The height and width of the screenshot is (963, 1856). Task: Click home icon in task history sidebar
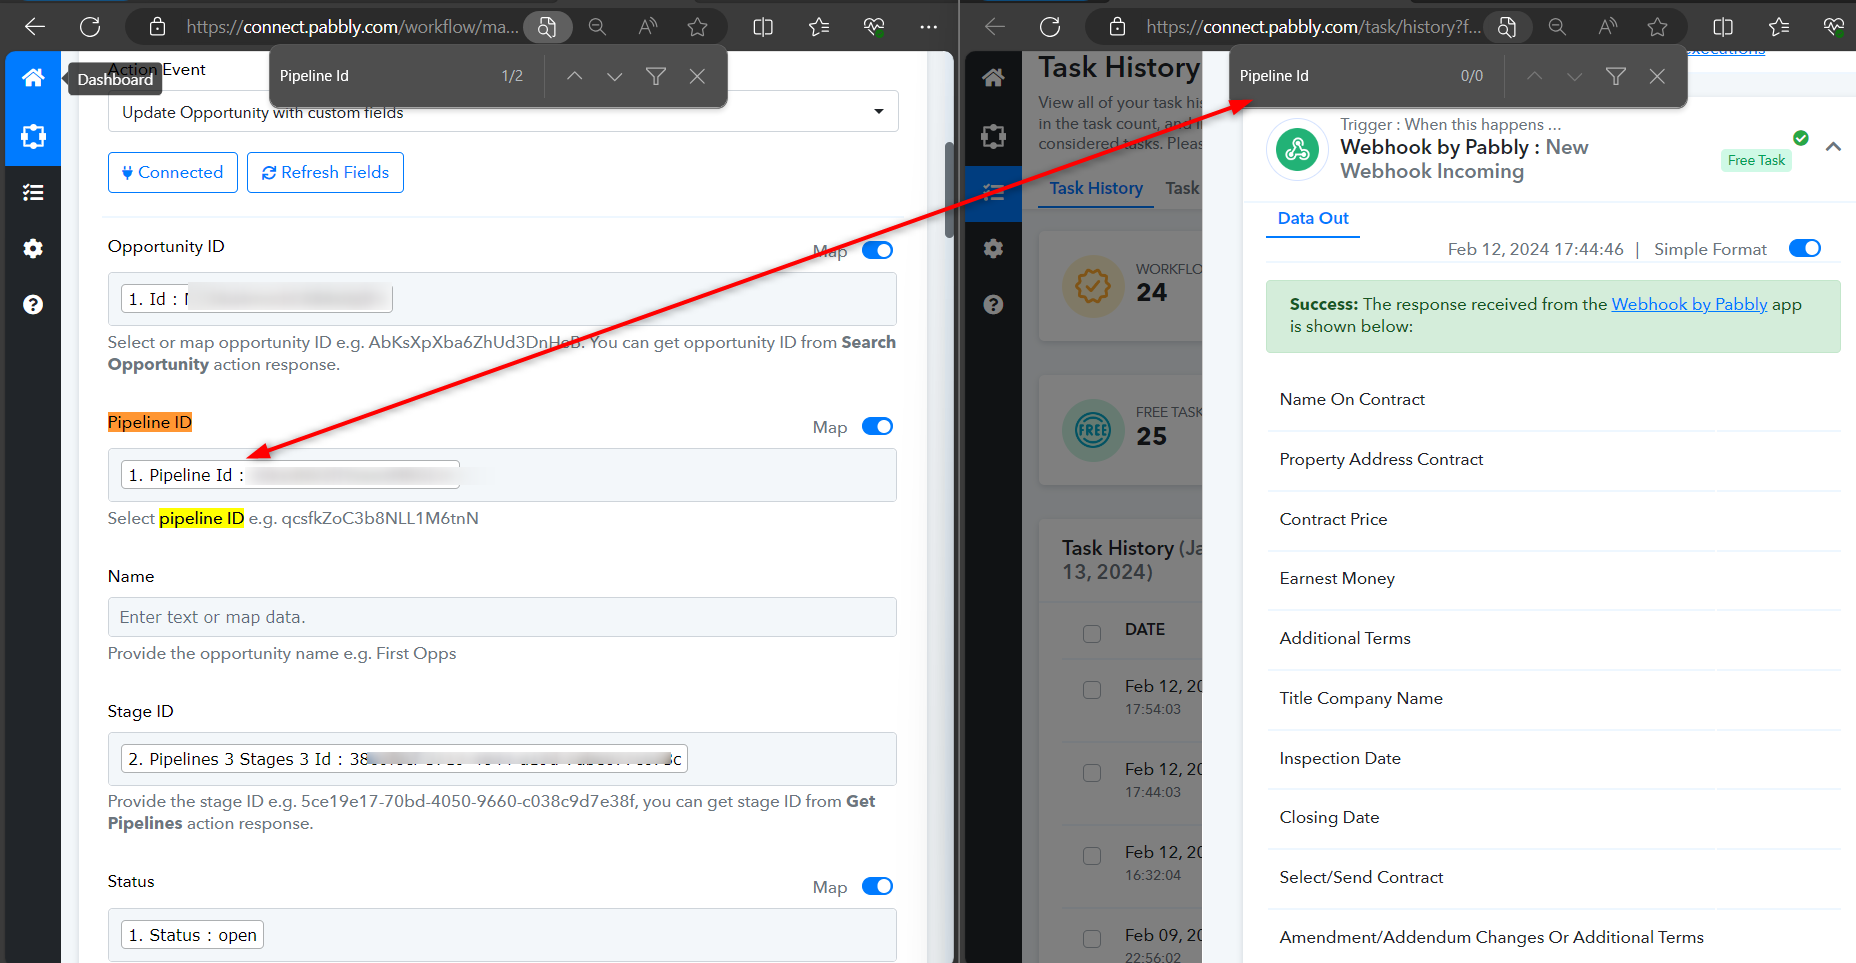pos(993,78)
